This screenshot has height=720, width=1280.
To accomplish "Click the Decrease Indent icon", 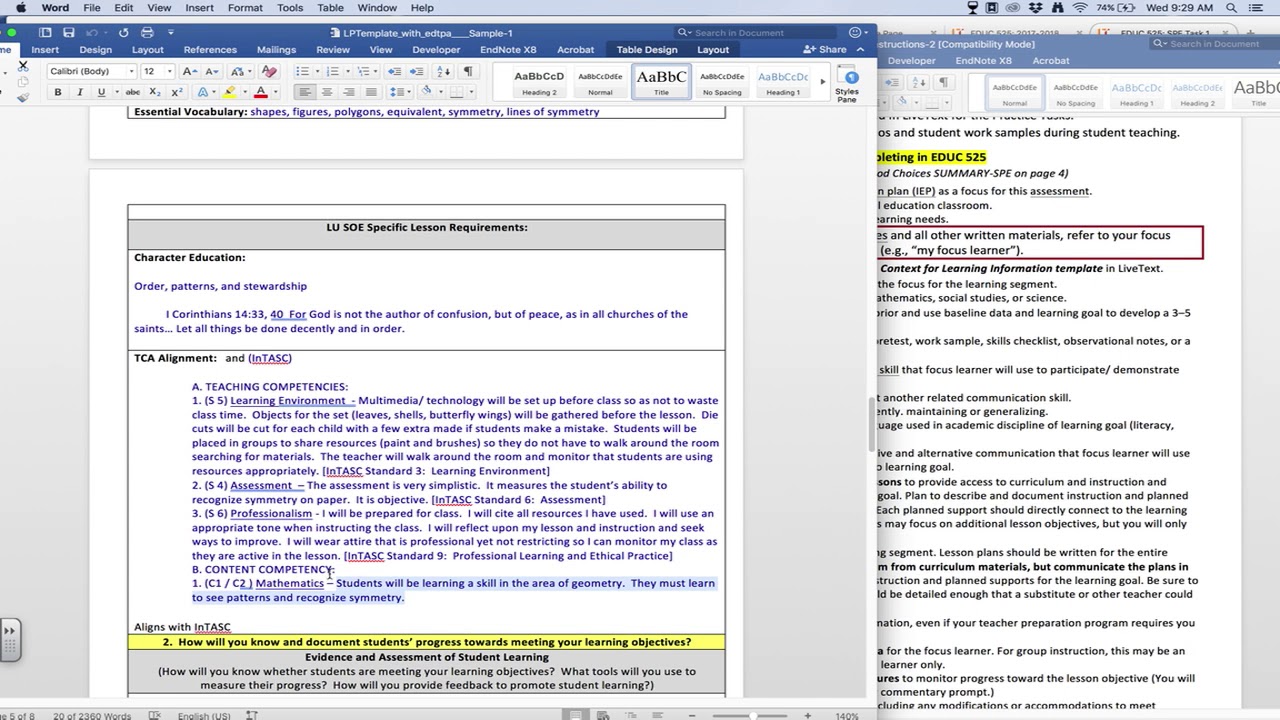I will [x=394, y=71].
